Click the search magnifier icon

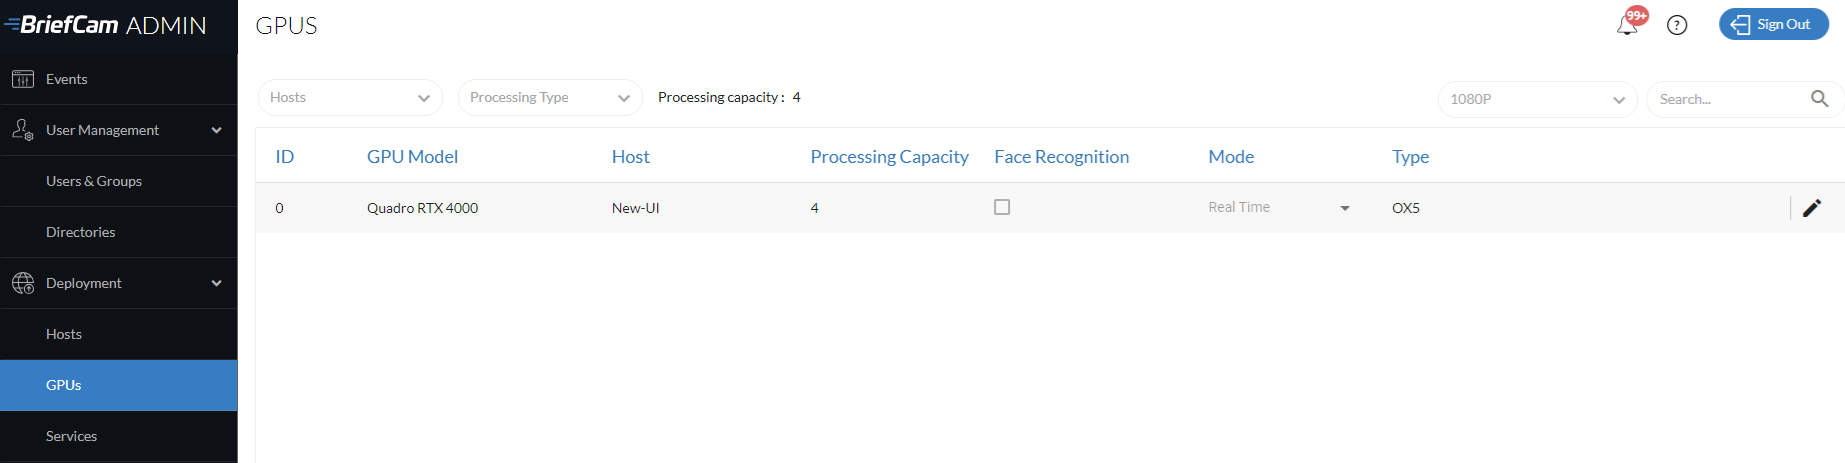[1819, 98]
